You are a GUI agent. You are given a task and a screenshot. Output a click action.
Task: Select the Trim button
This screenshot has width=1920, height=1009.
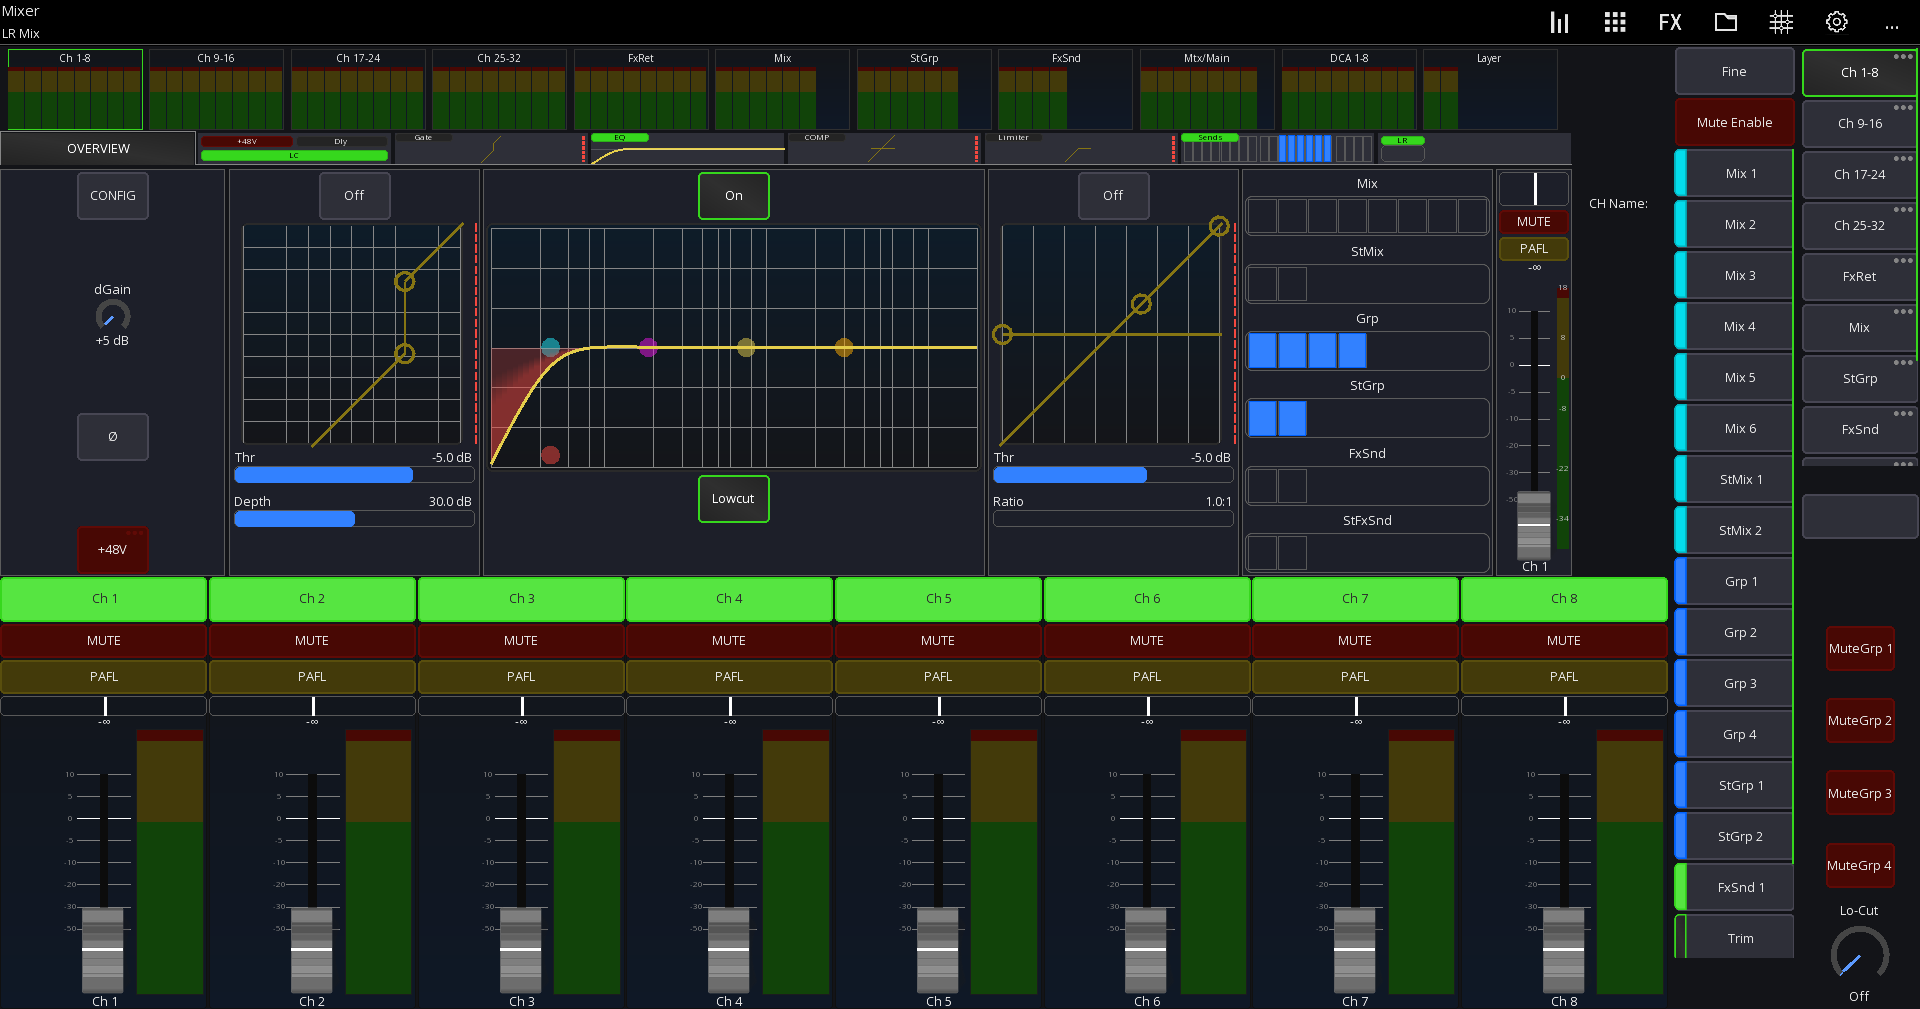pyautogui.click(x=1734, y=938)
